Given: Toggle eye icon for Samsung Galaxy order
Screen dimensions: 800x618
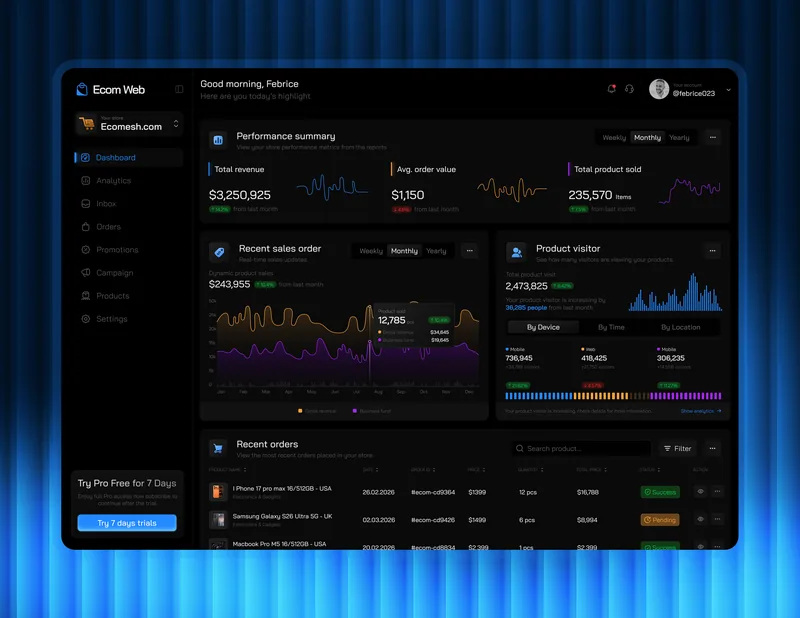Looking at the screenshot, I should click(x=701, y=519).
